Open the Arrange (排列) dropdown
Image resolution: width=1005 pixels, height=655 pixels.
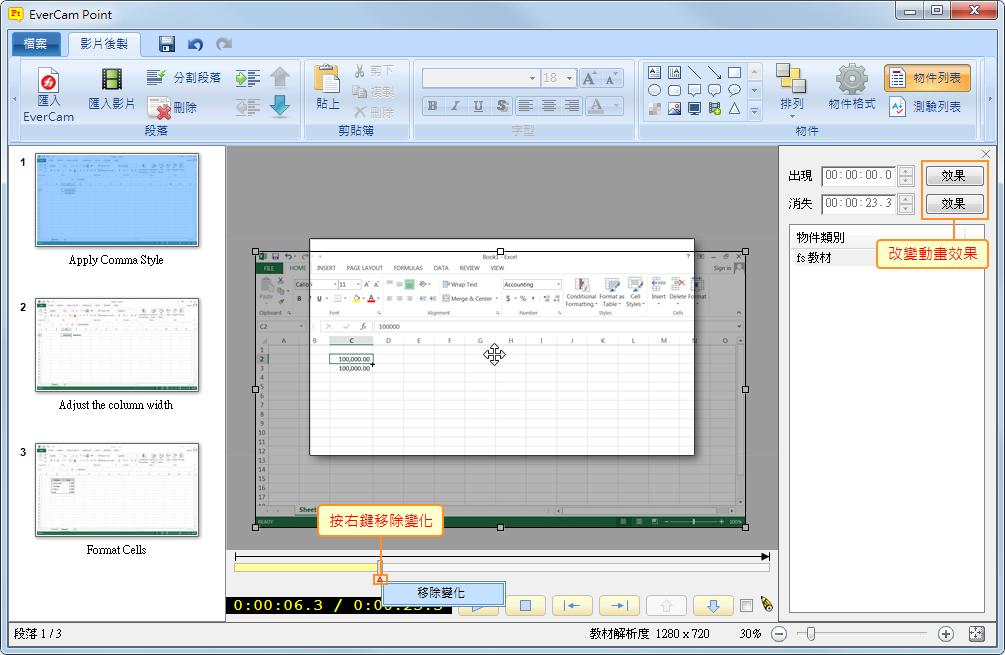pyautogui.click(x=791, y=88)
